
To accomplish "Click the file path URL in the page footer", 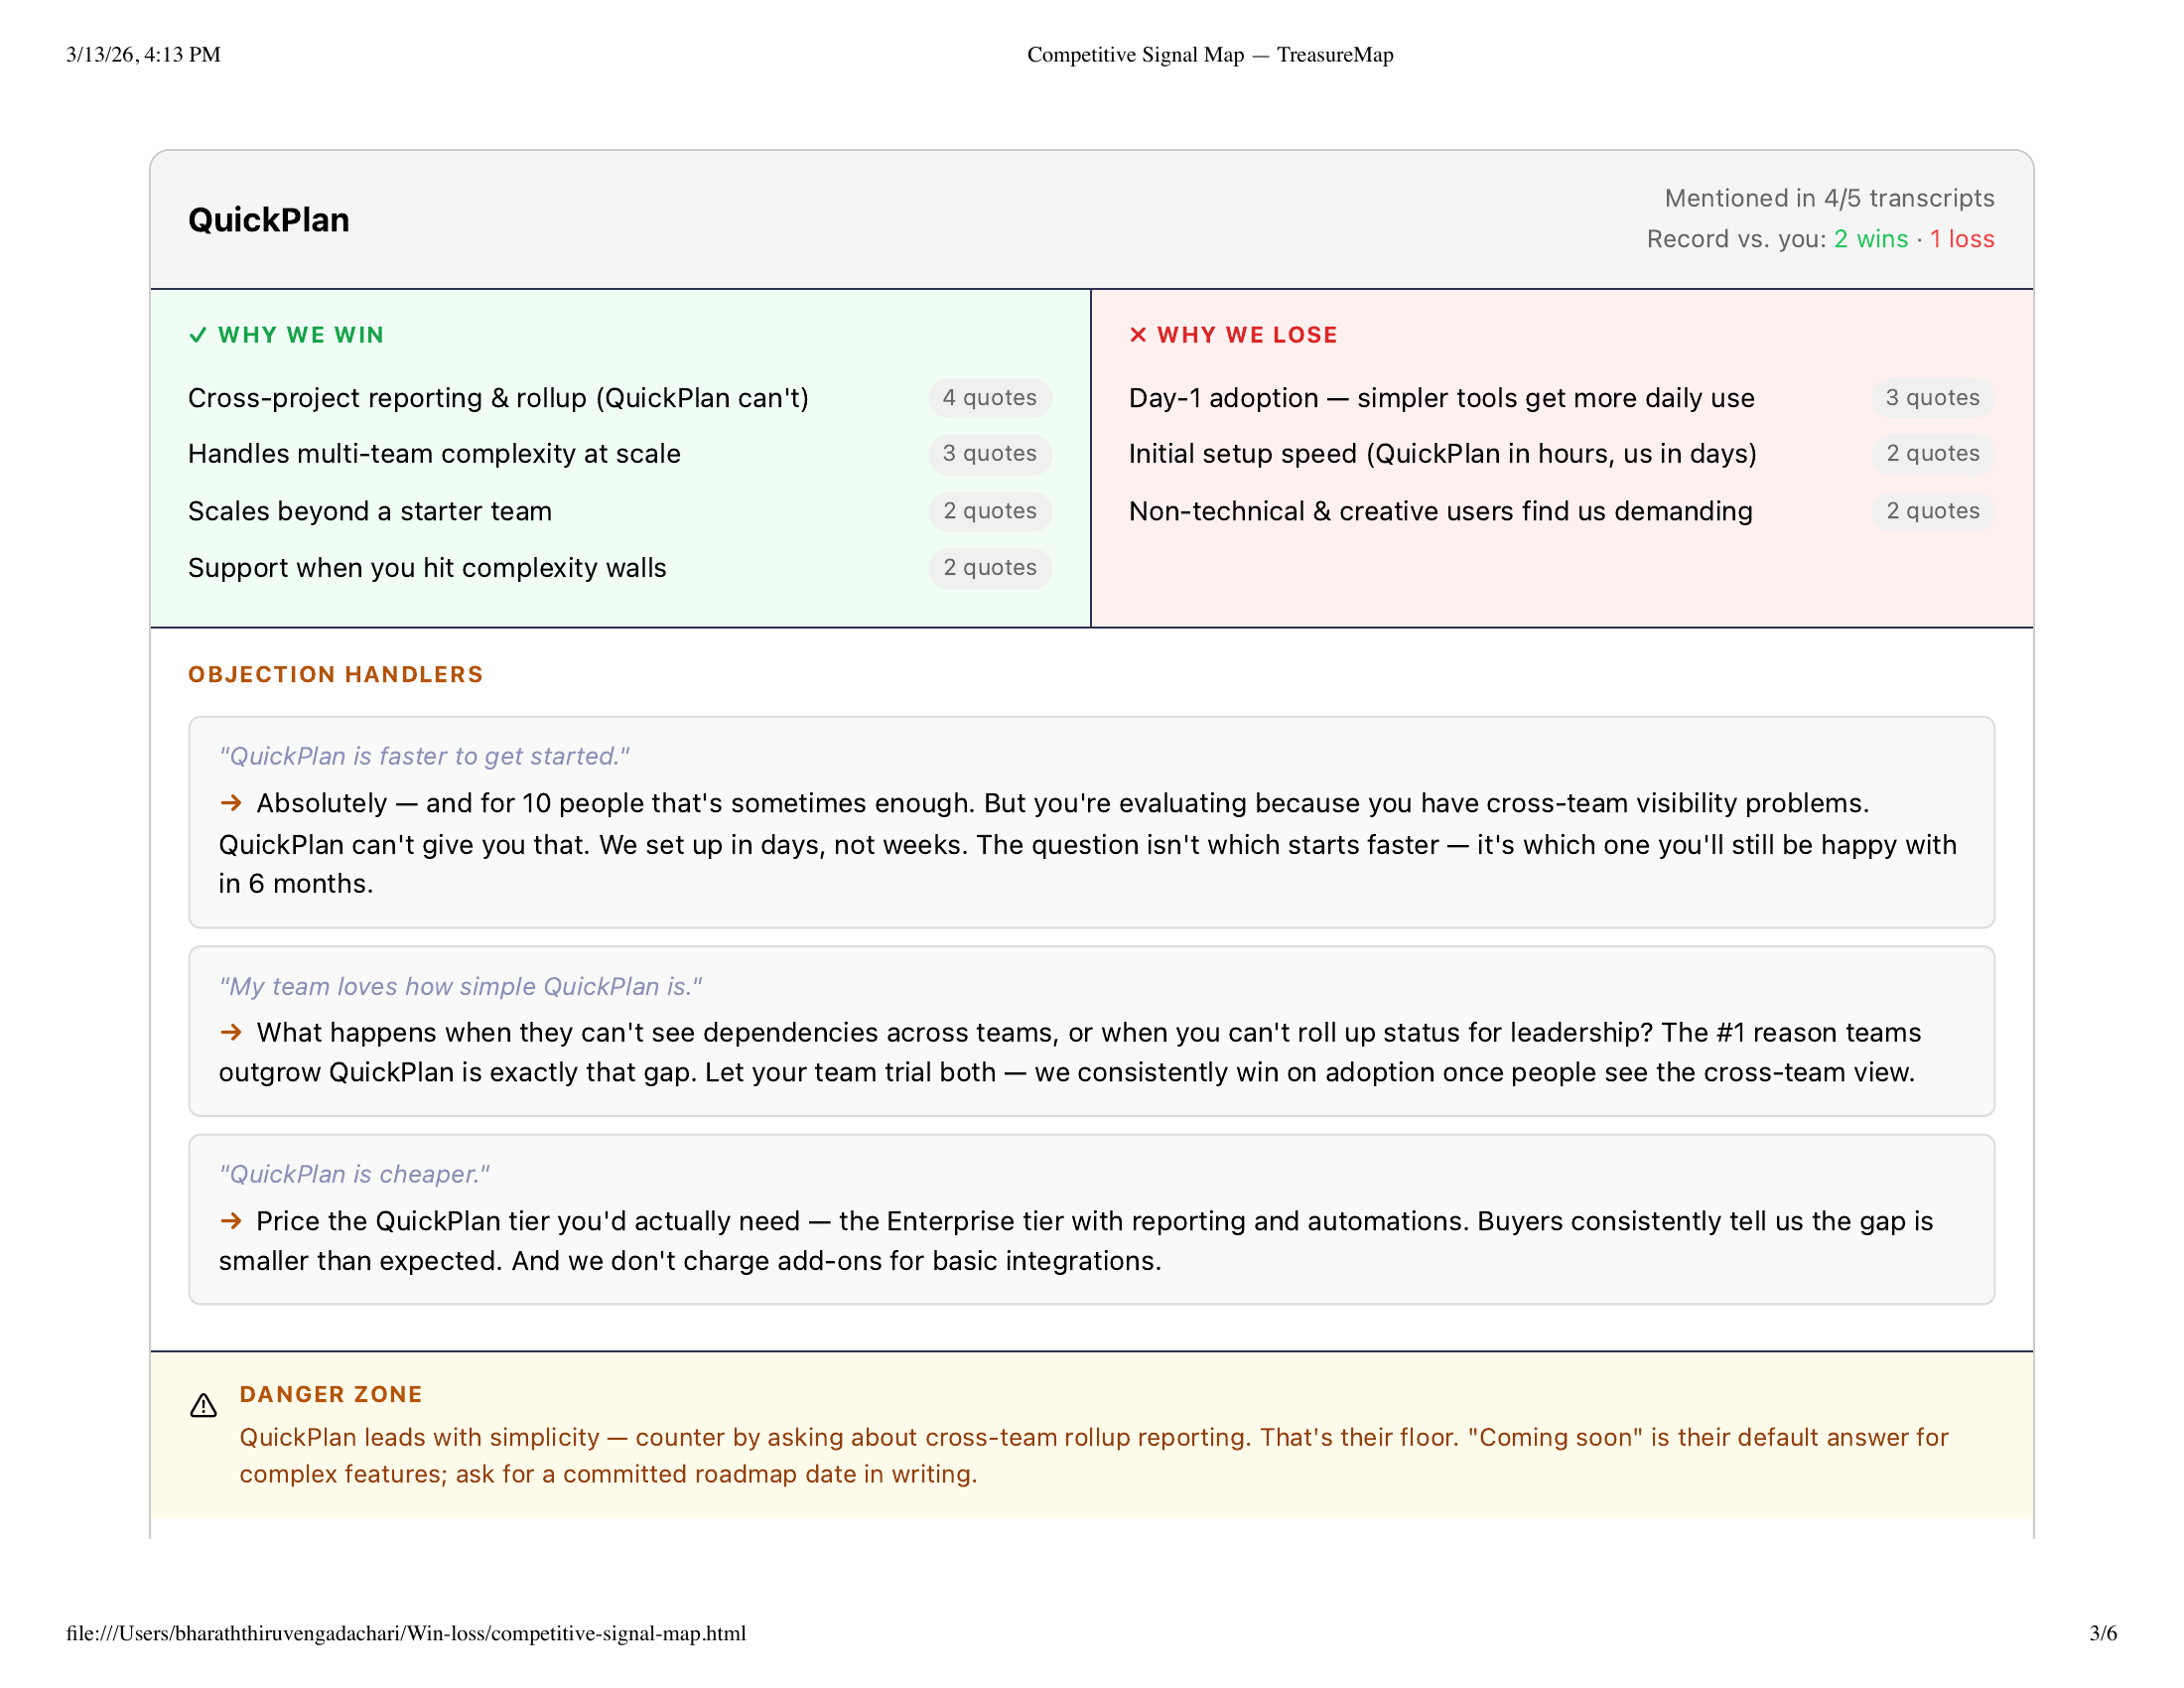I will 406,1633.
